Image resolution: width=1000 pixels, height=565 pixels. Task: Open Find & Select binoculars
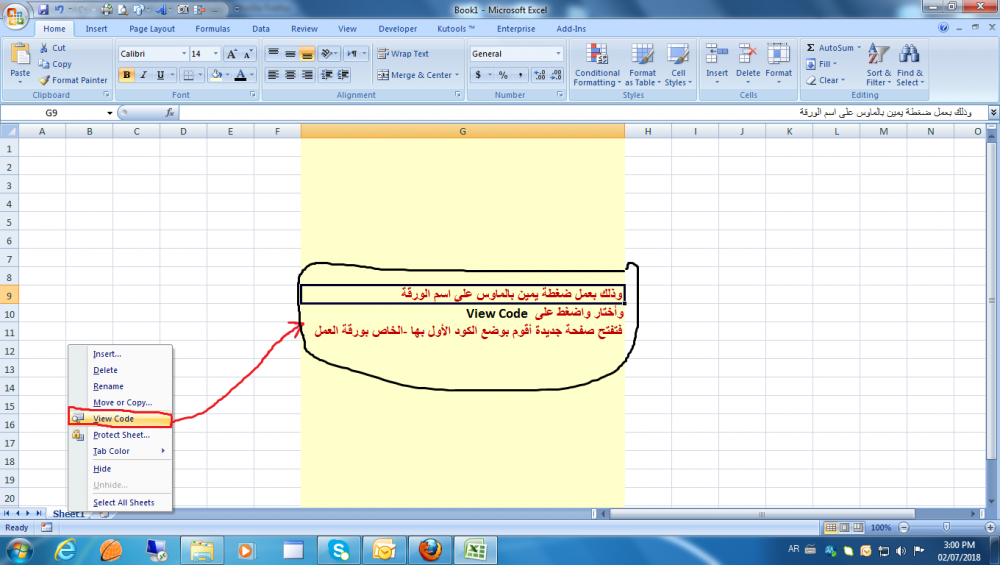pyautogui.click(x=909, y=64)
